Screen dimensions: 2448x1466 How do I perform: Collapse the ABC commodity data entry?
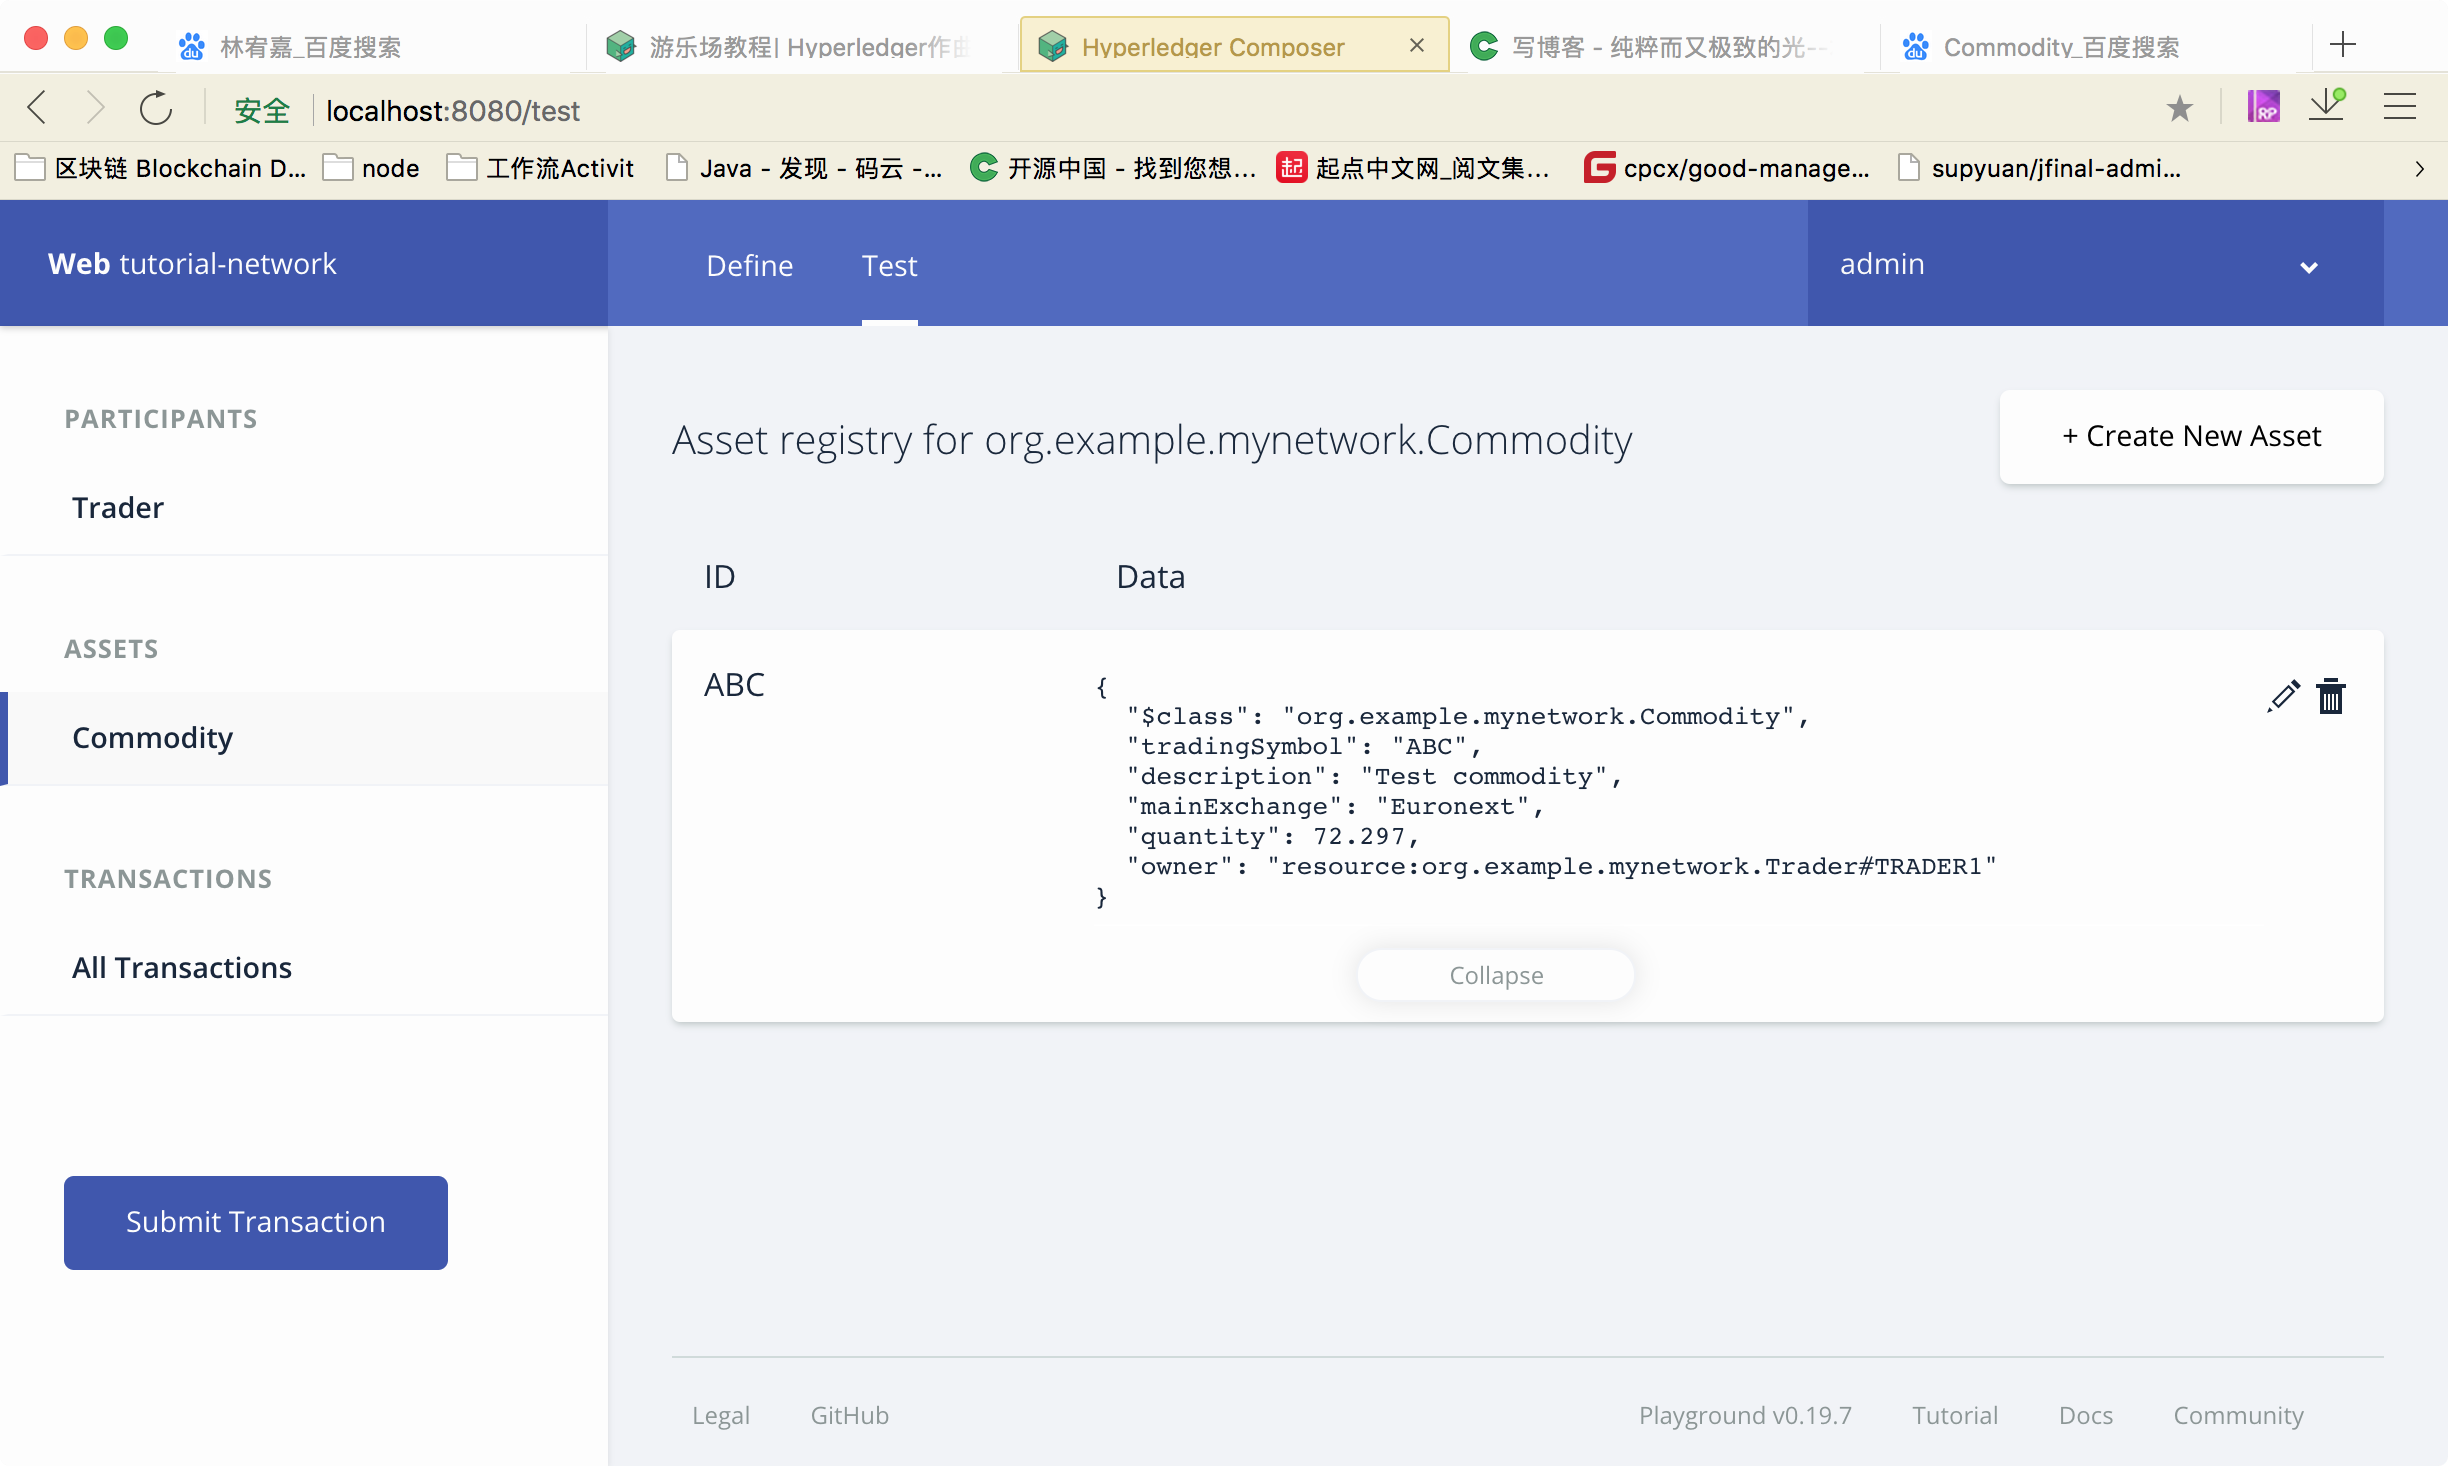coord(1497,976)
